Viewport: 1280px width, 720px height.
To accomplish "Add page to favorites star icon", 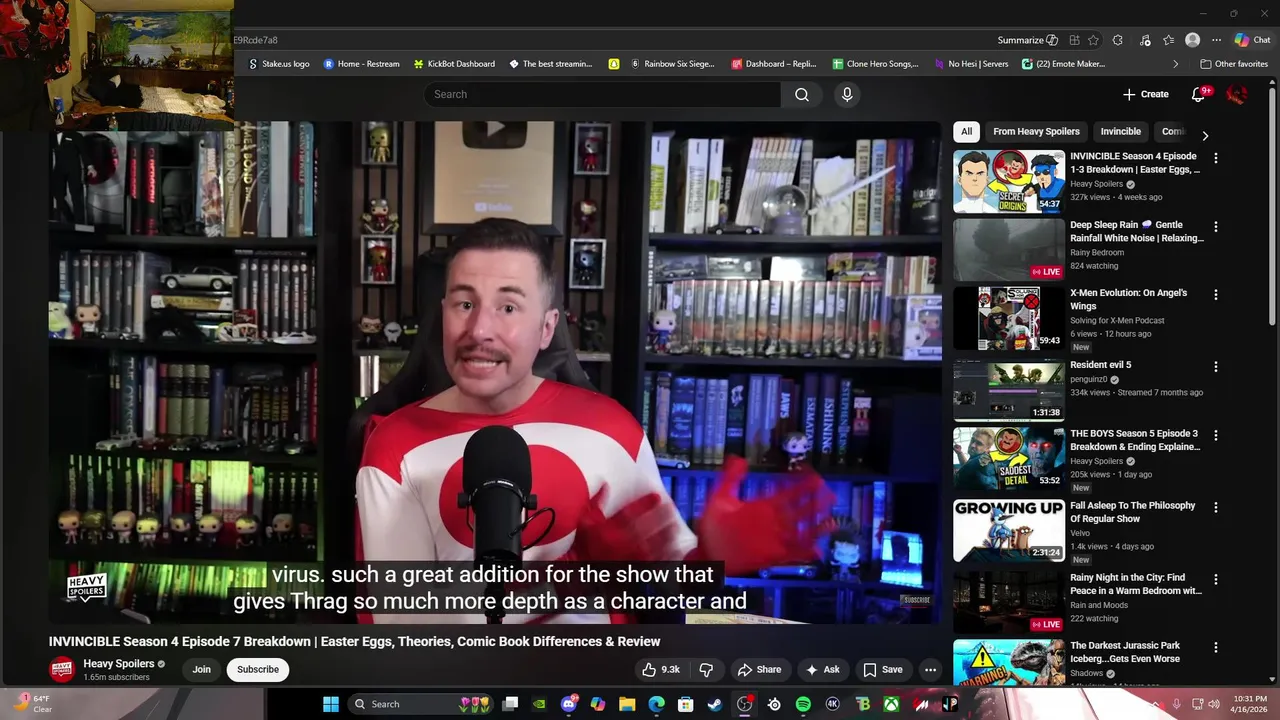I will click(1093, 40).
